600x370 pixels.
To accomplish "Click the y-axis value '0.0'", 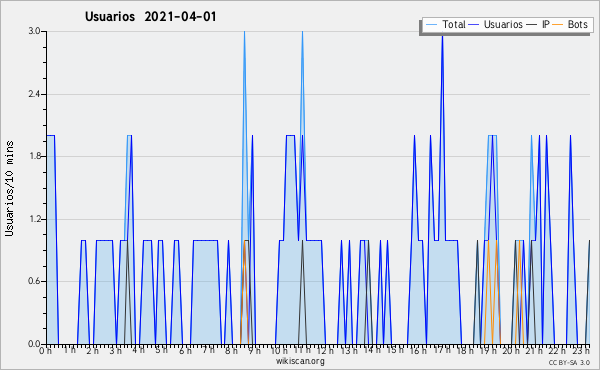I will pyautogui.click(x=35, y=344).
